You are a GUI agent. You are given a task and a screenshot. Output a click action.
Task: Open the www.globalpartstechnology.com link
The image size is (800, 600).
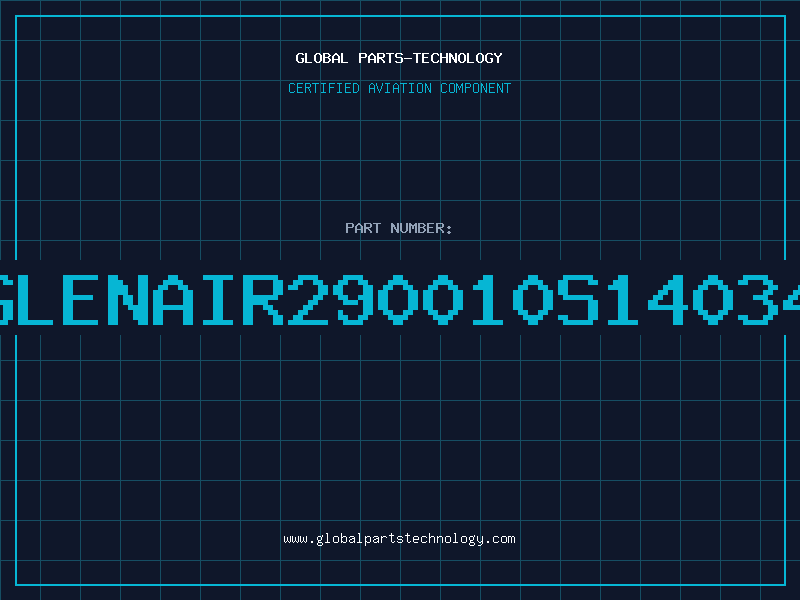pyautogui.click(x=399, y=539)
